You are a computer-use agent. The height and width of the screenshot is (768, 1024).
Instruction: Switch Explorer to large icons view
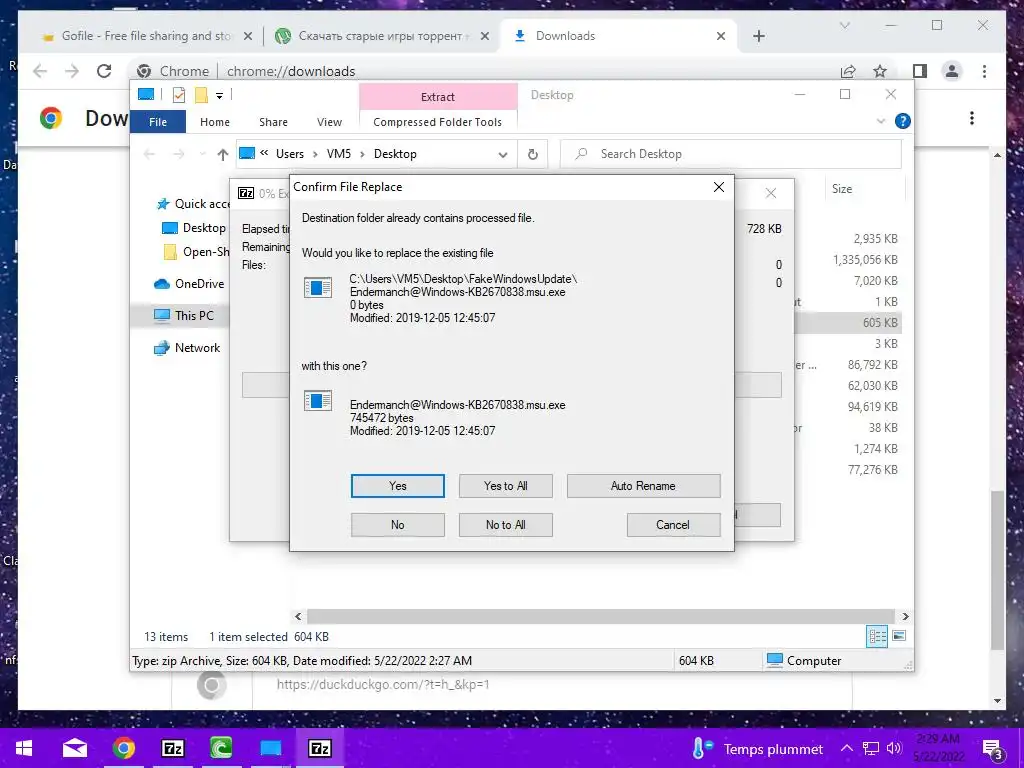899,636
